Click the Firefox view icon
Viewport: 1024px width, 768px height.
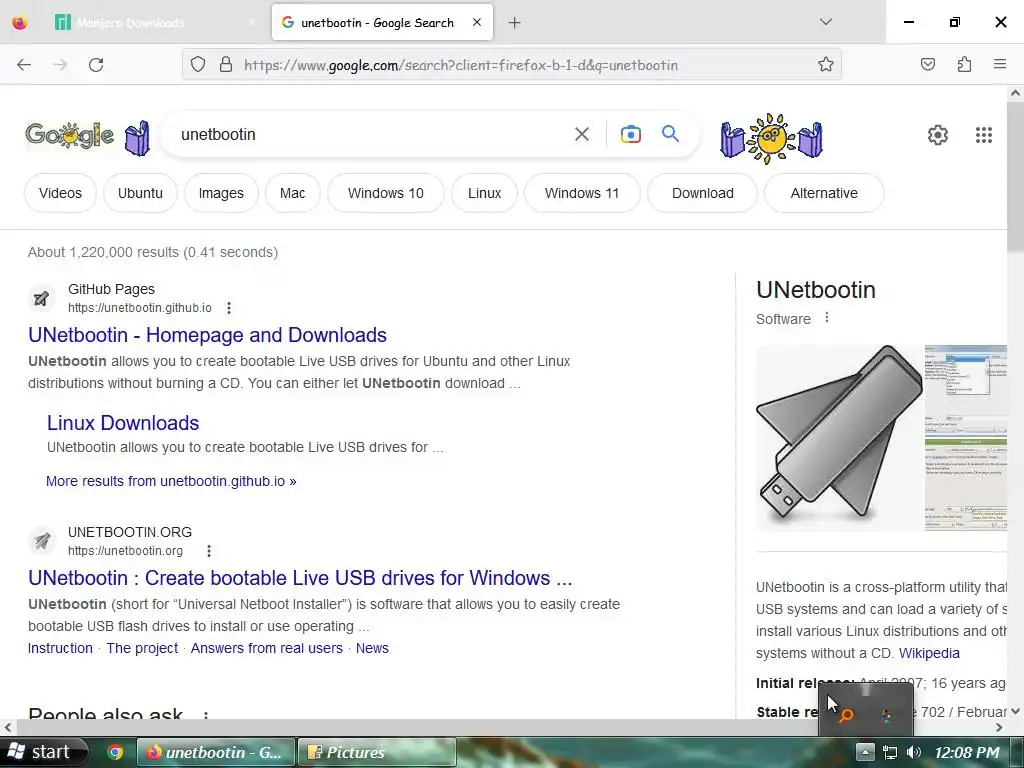[x=20, y=23]
